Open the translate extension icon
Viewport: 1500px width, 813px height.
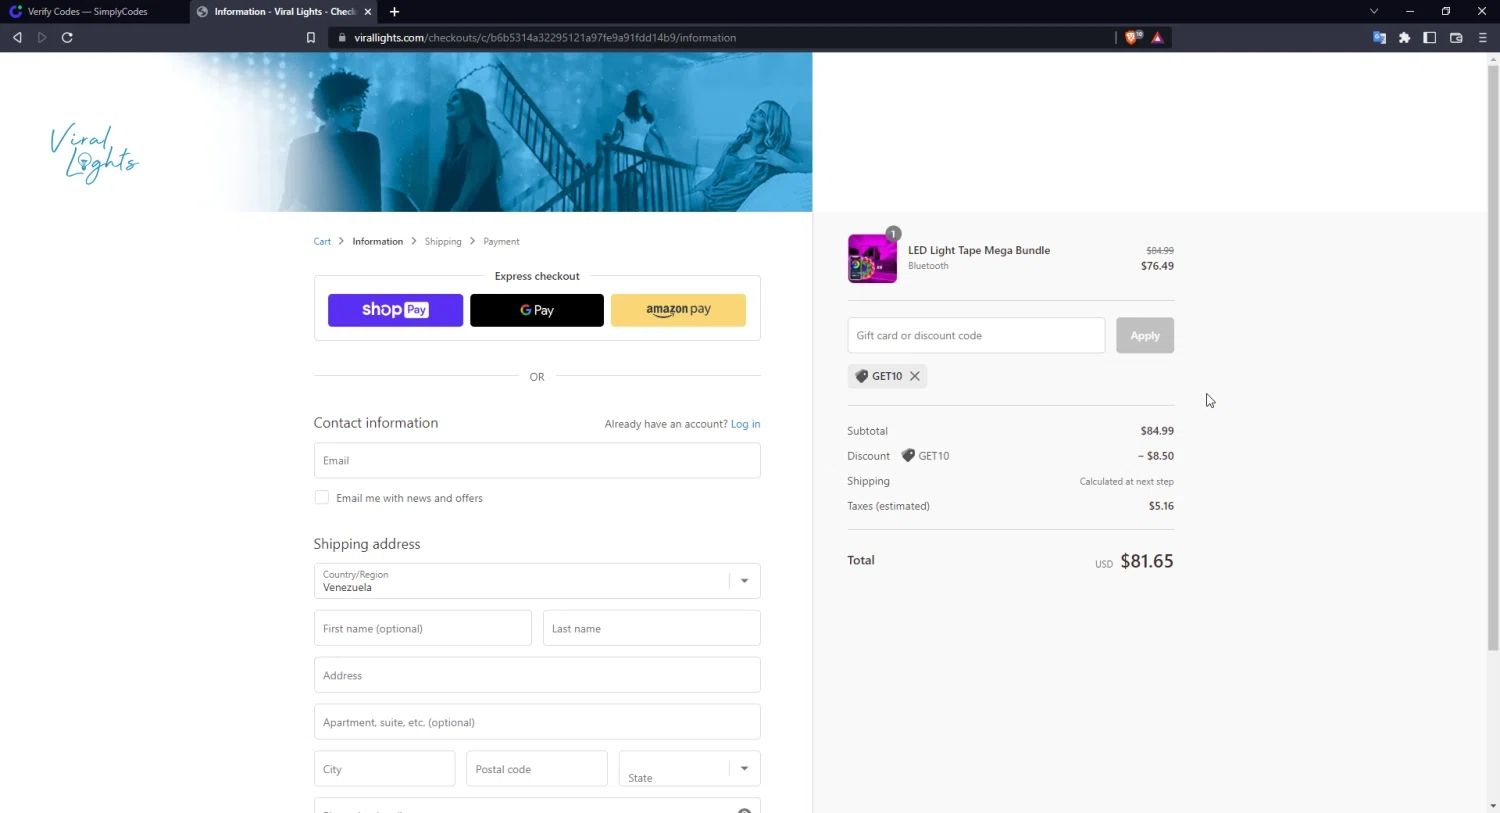click(x=1379, y=38)
